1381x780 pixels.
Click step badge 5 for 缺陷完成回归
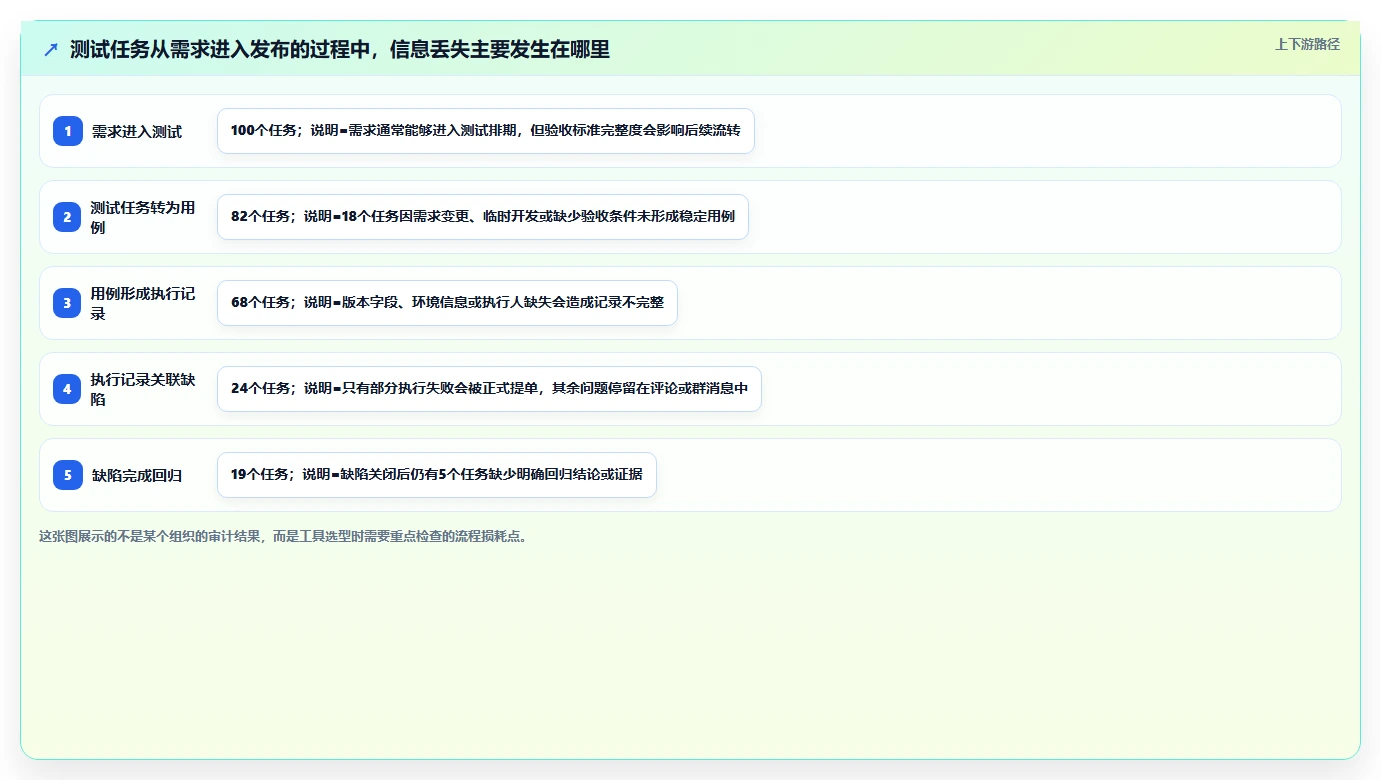[x=68, y=475]
